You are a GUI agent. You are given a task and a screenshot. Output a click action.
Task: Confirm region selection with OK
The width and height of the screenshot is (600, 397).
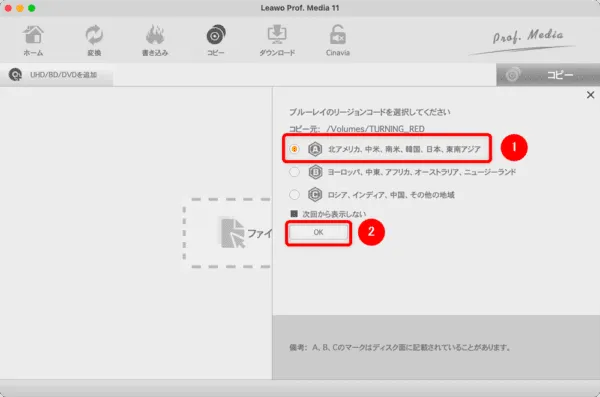318,232
